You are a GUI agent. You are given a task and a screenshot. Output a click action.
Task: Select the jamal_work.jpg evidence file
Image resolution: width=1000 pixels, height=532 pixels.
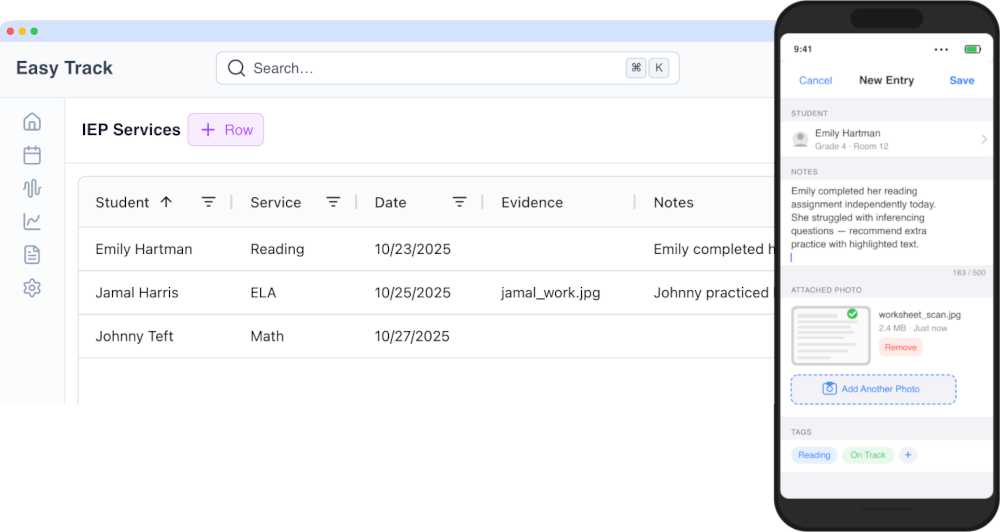point(550,293)
